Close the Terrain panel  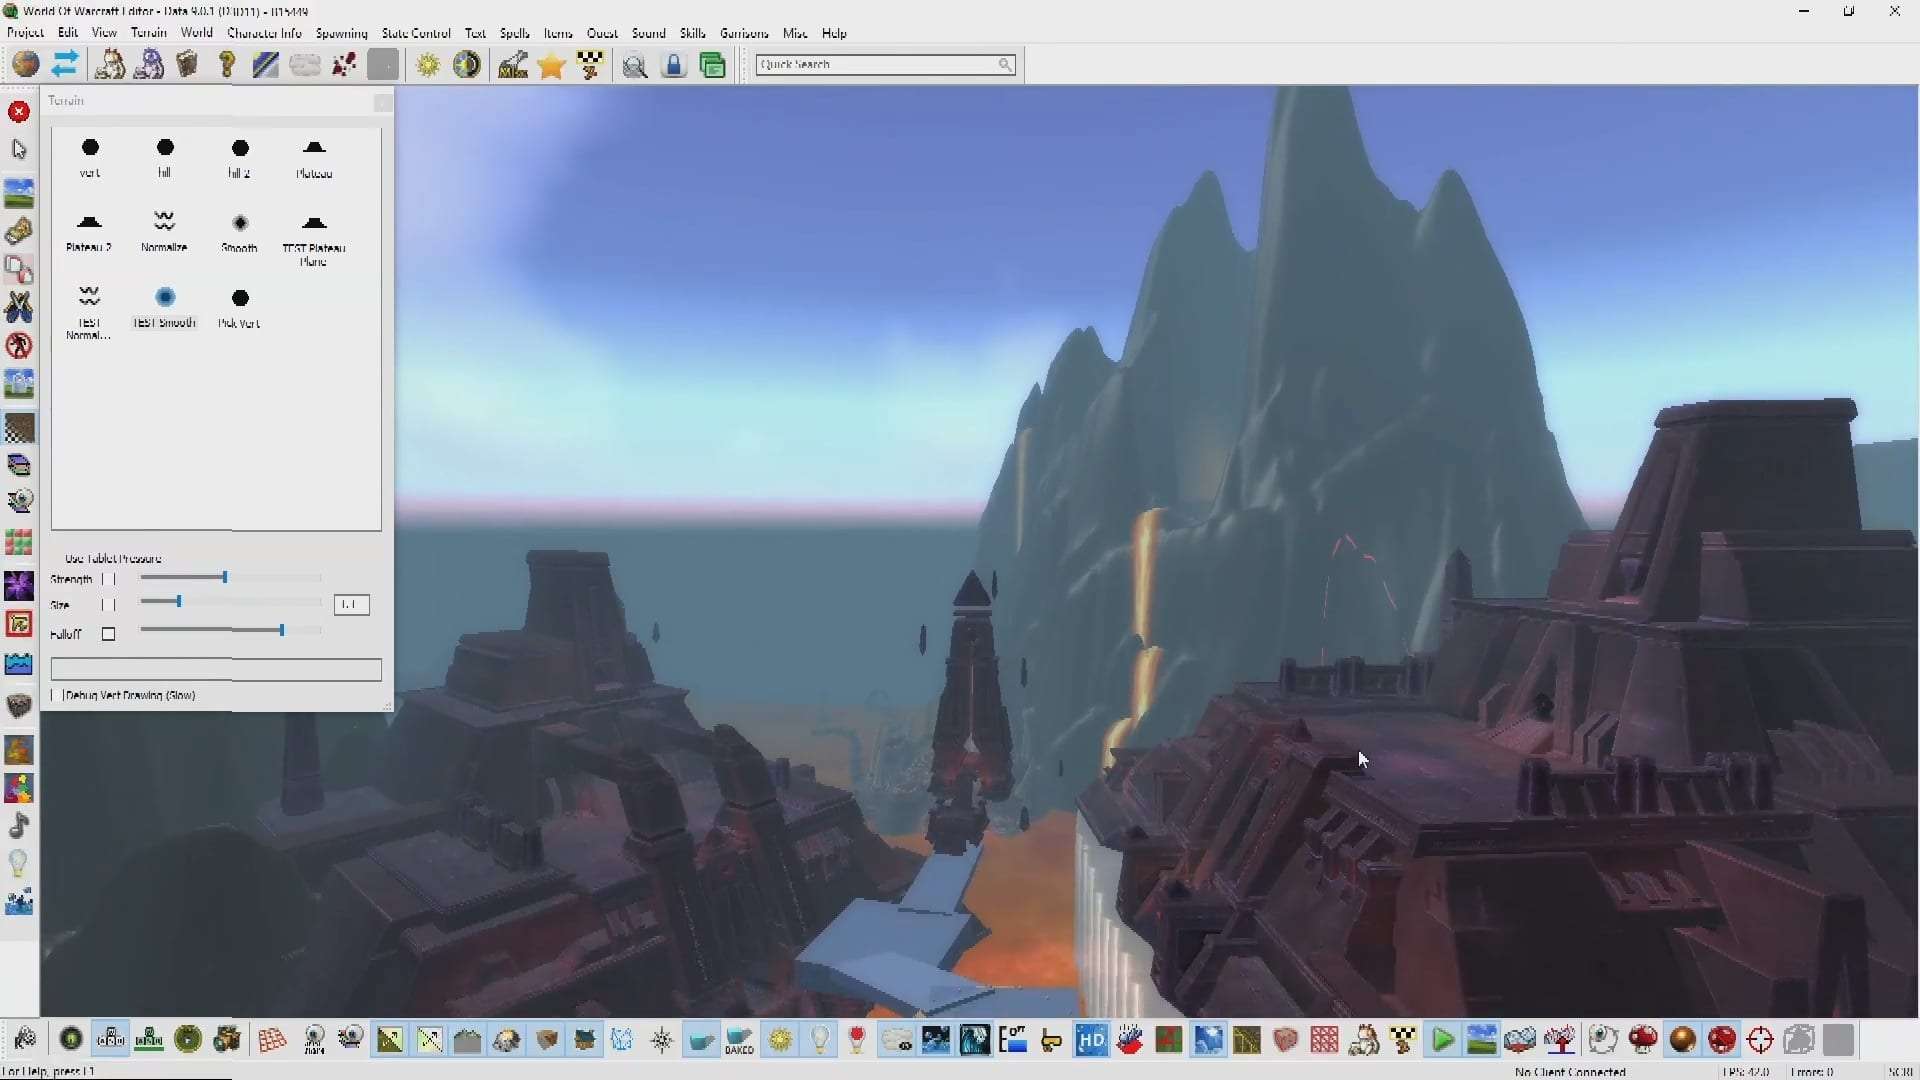click(382, 102)
